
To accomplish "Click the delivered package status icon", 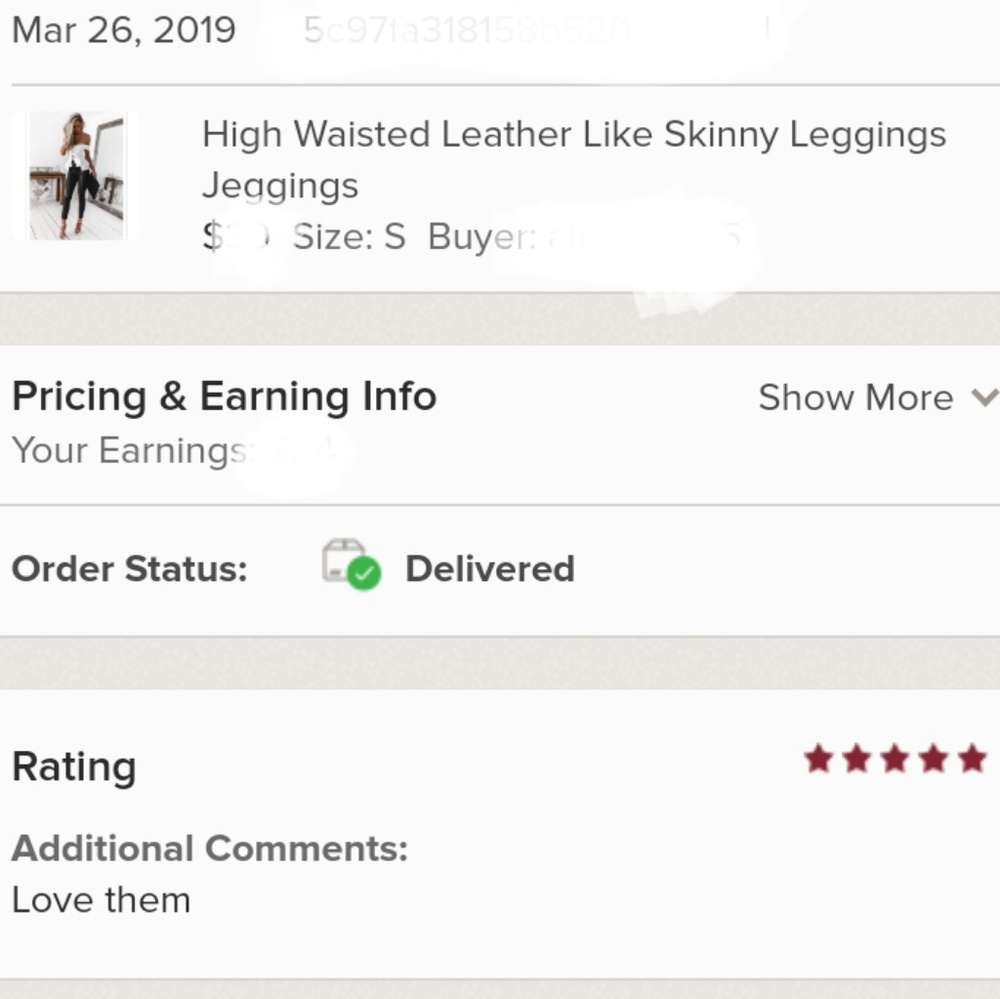I will pyautogui.click(x=350, y=565).
